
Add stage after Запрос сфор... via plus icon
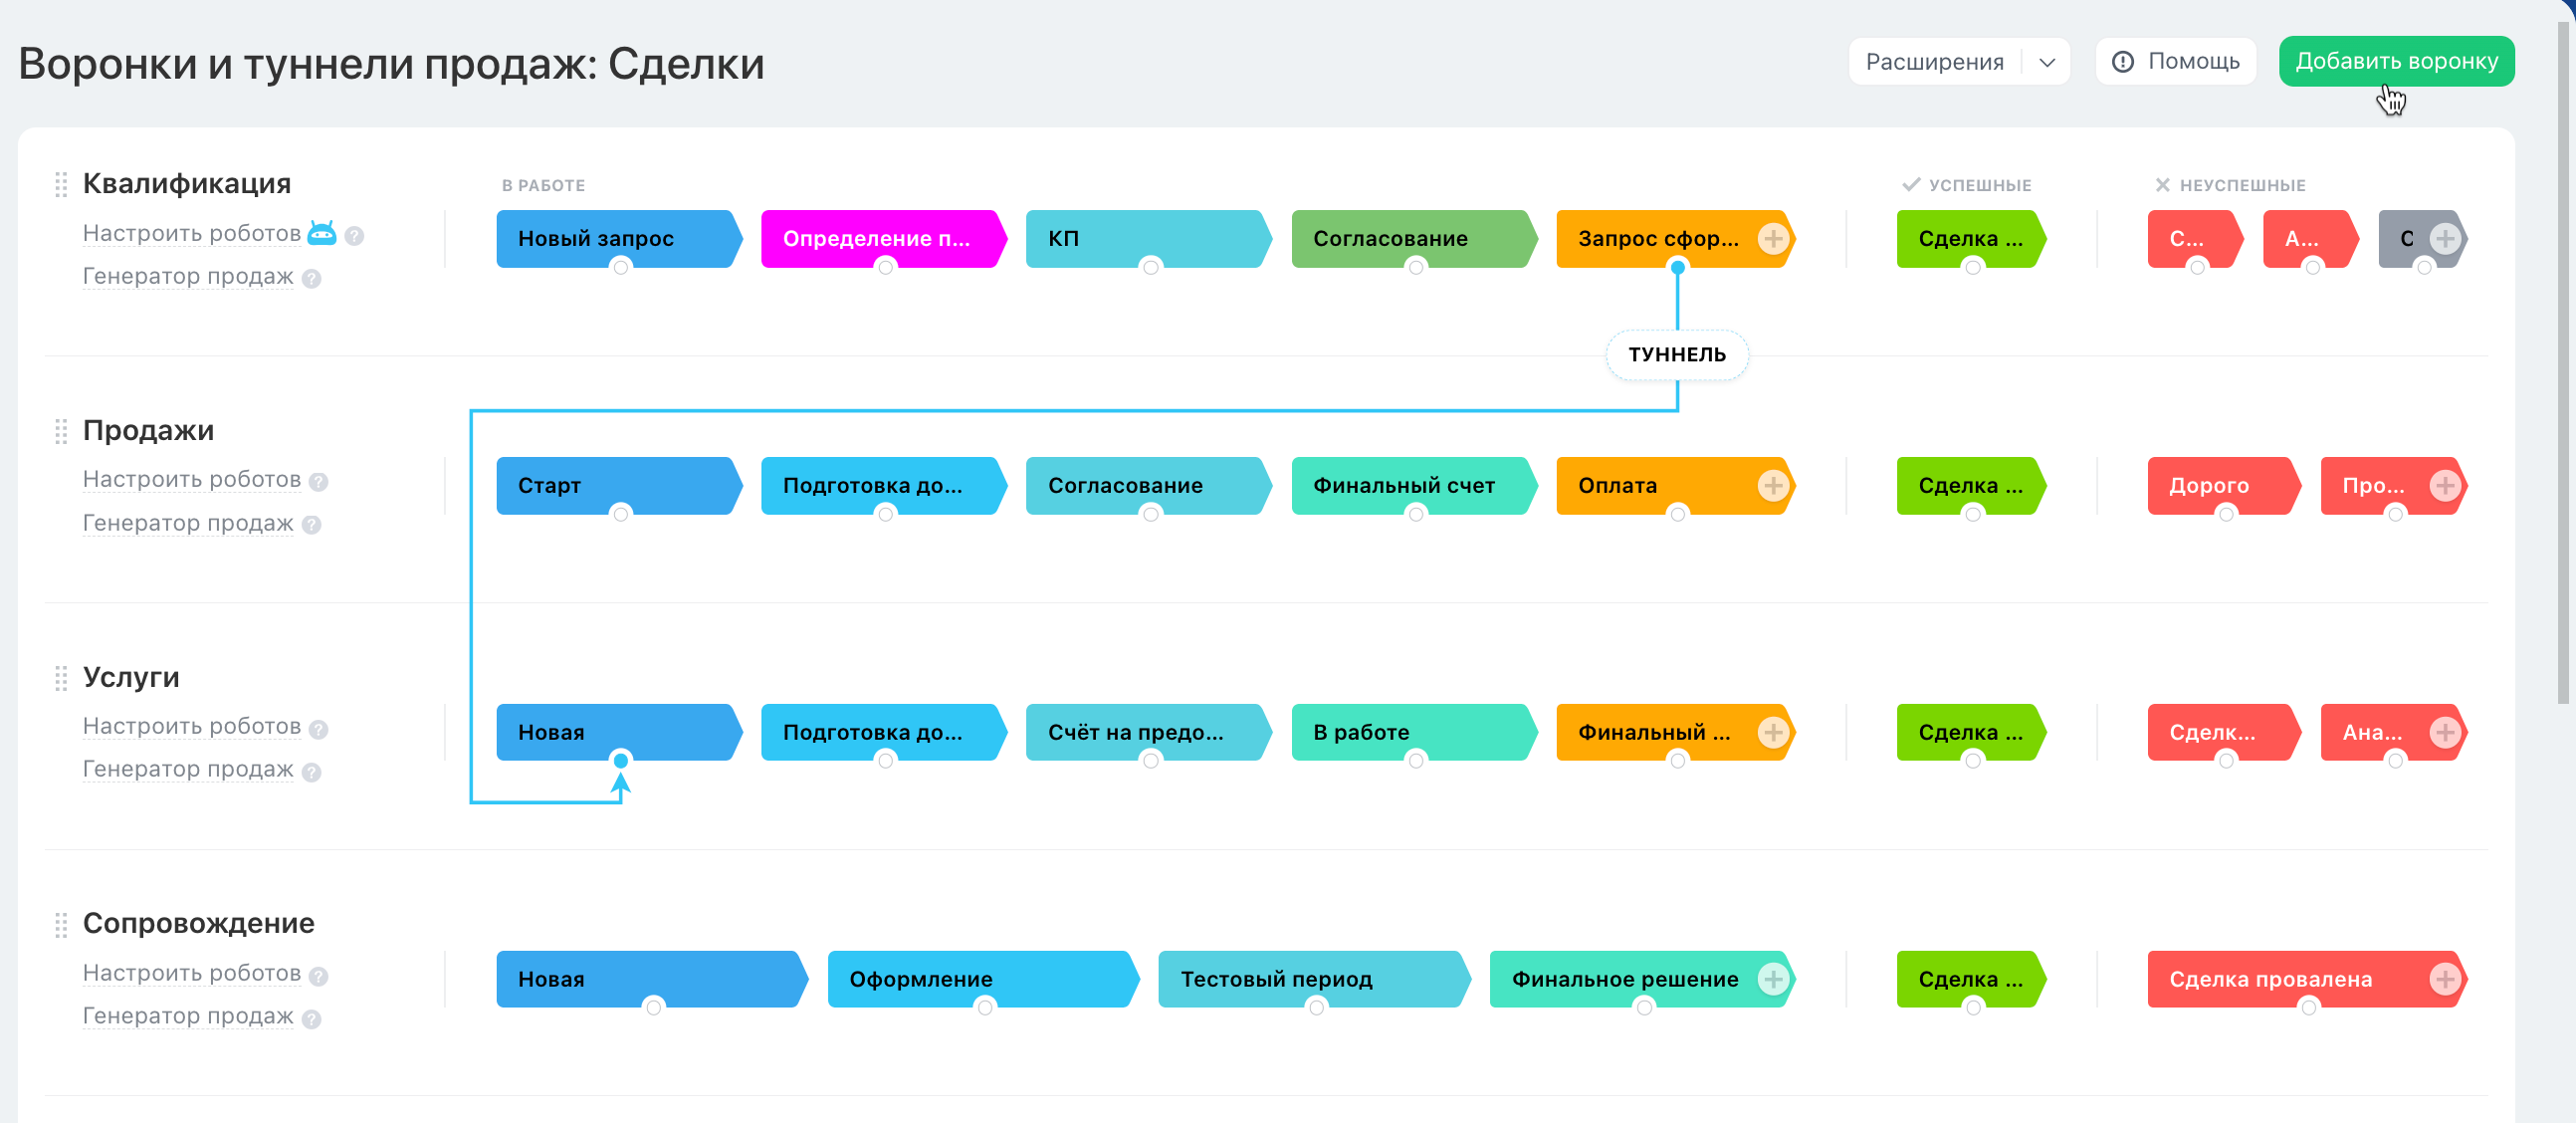point(1773,239)
